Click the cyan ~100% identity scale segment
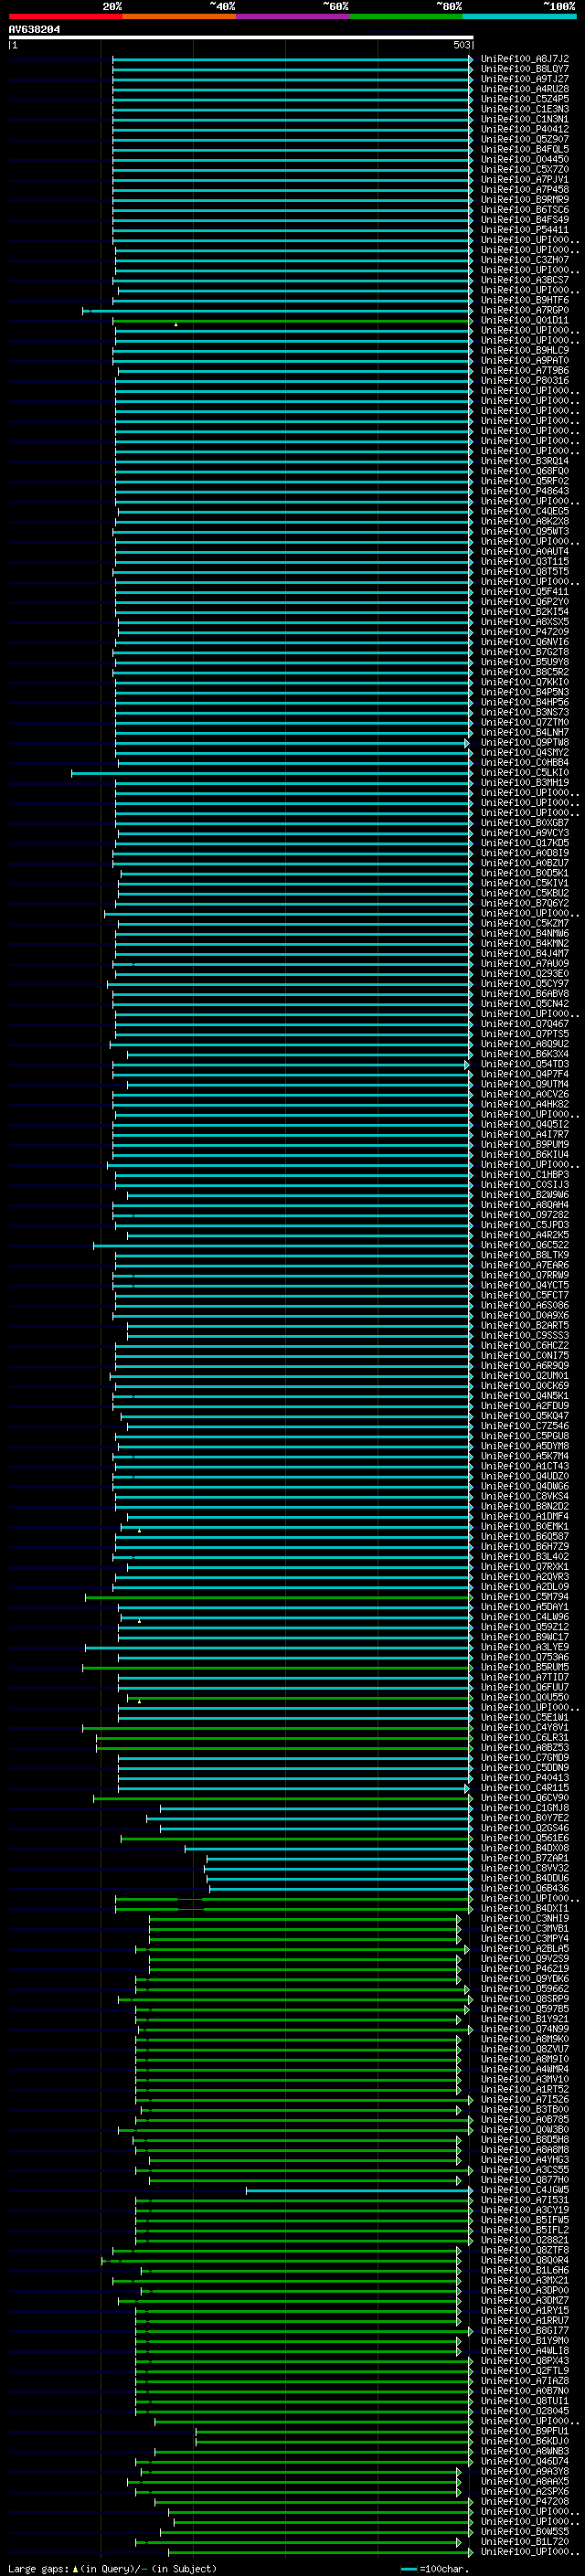The height and width of the screenshot is (2576, 585). pyautogui.click(x=519, y=17)
